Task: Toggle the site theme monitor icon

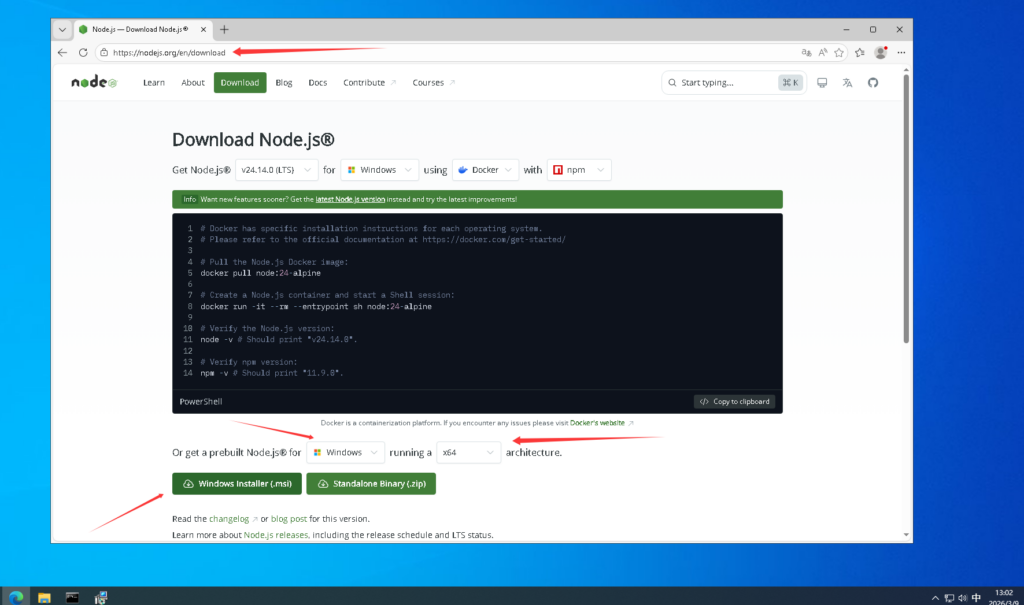Action: coord(822,83)
